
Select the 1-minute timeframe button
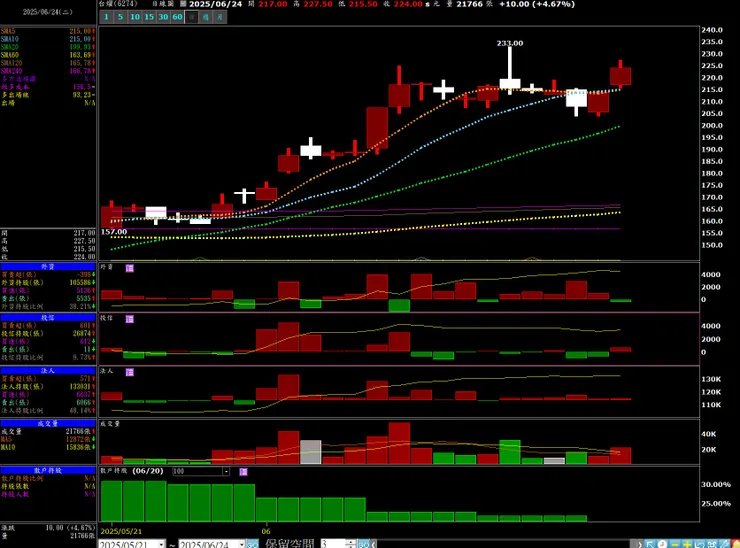pyautogui.click(x=106, y=17)
